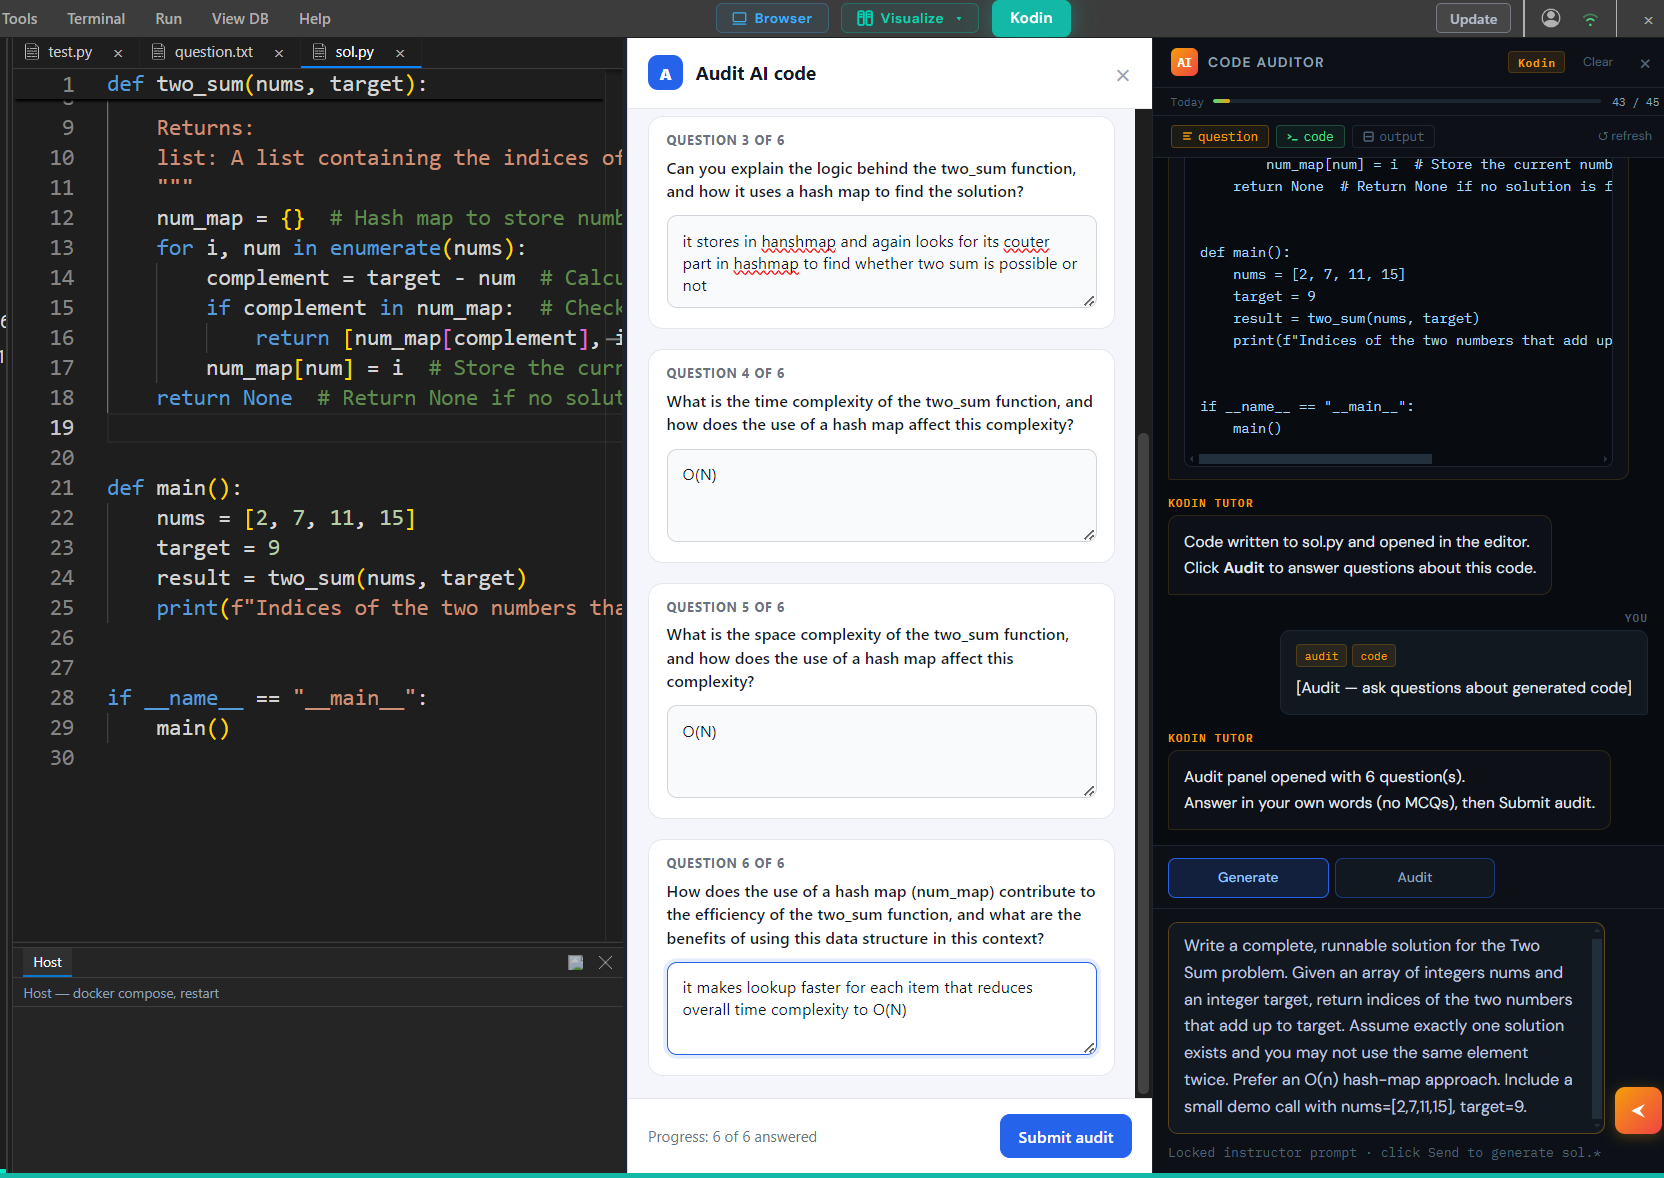This screenshot has height=1178, width=1664.
Task: Click 'Host — docker compose, restart' text
Action: click(121, 993)
